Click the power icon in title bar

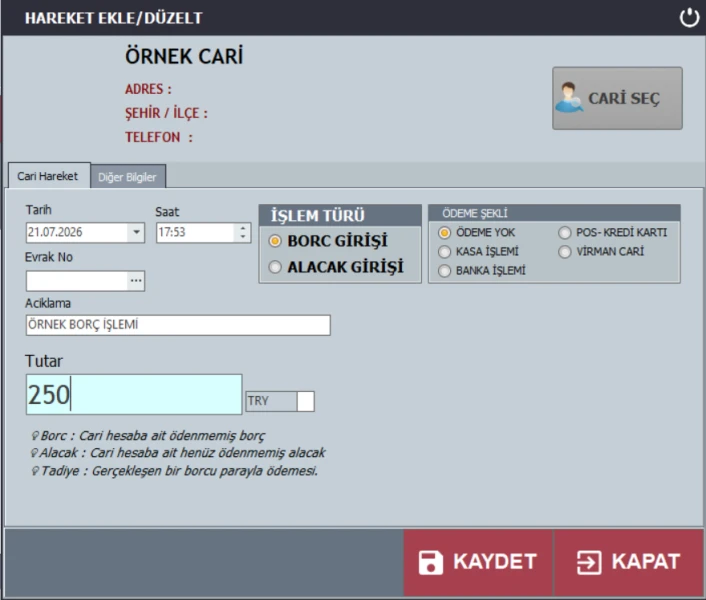(689, 18)
